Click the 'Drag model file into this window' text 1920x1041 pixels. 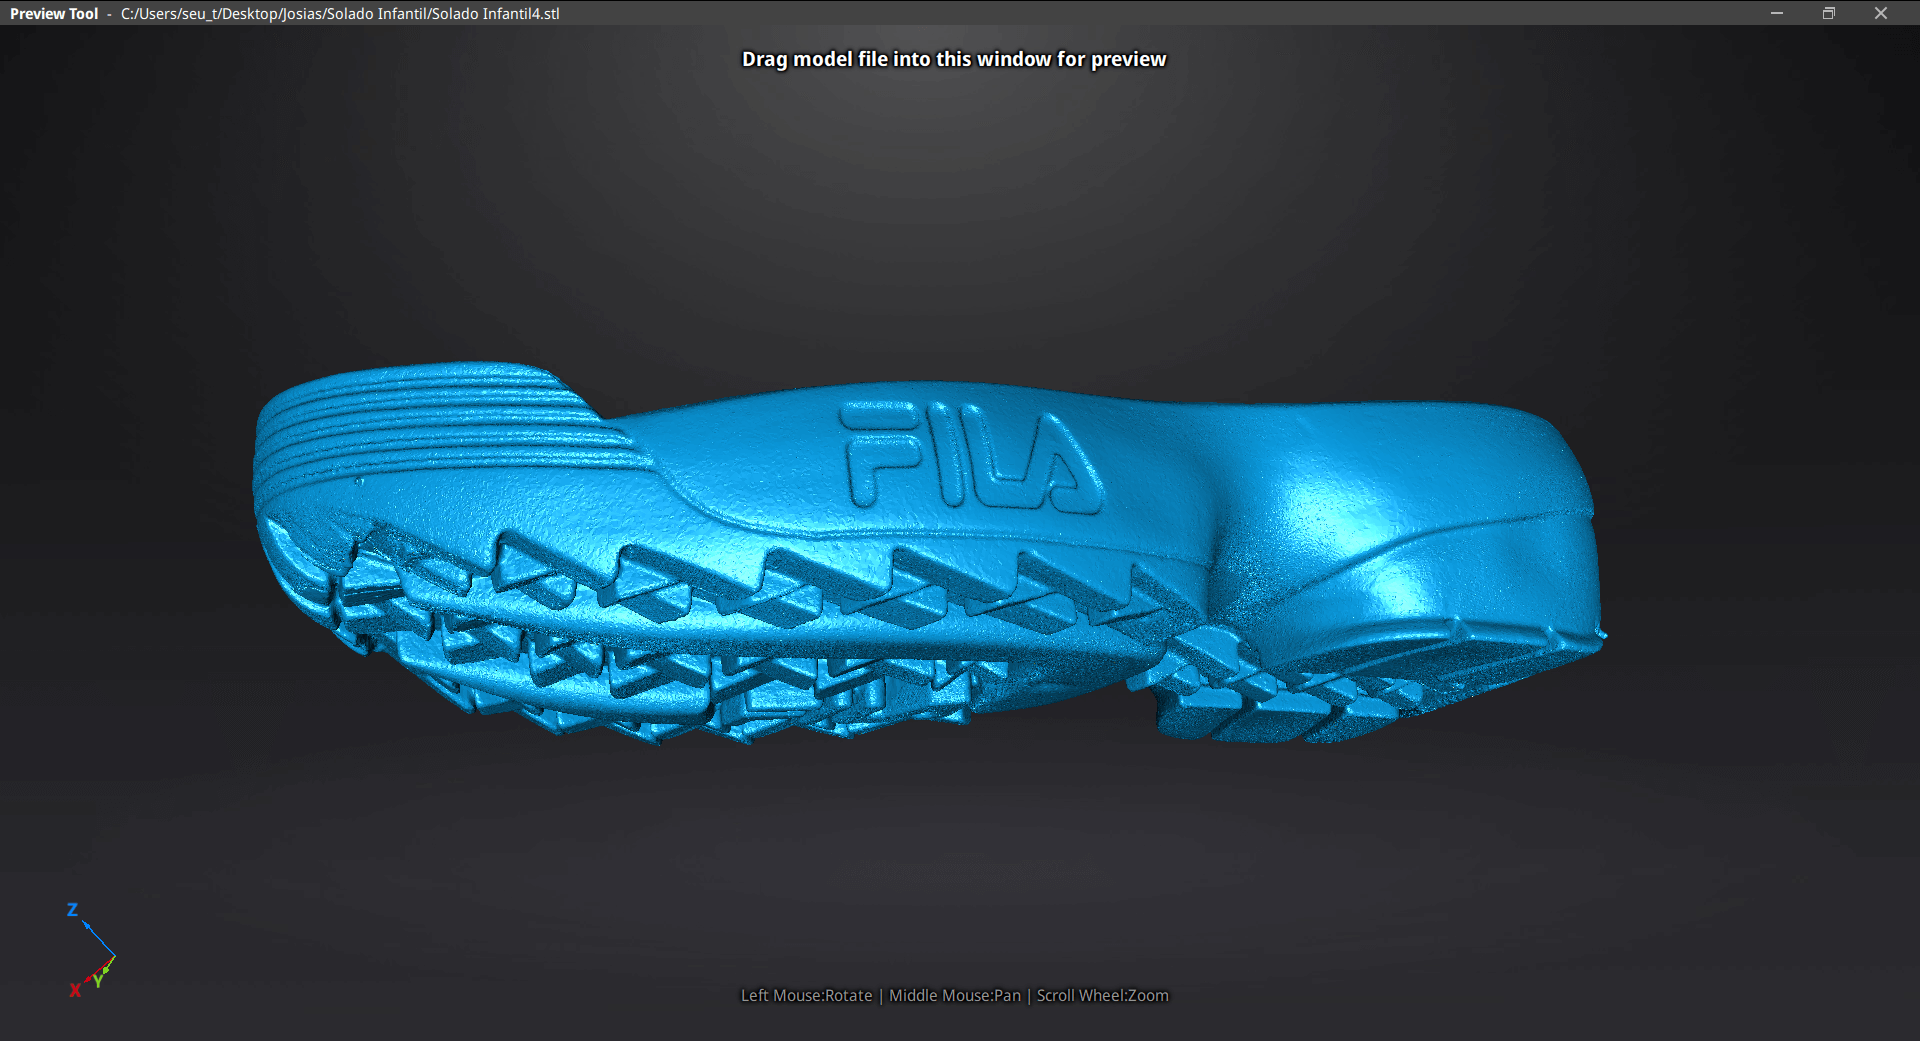[954, 59]
